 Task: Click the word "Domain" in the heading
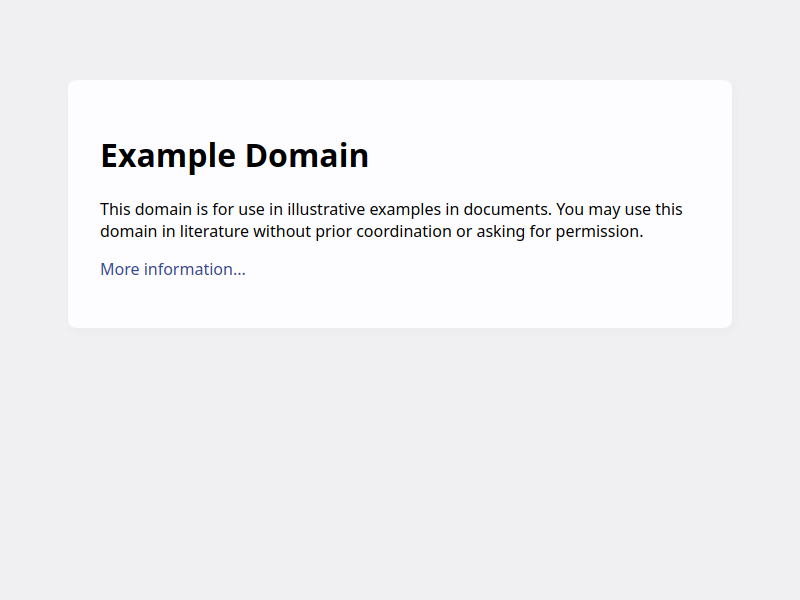point(307,156)
